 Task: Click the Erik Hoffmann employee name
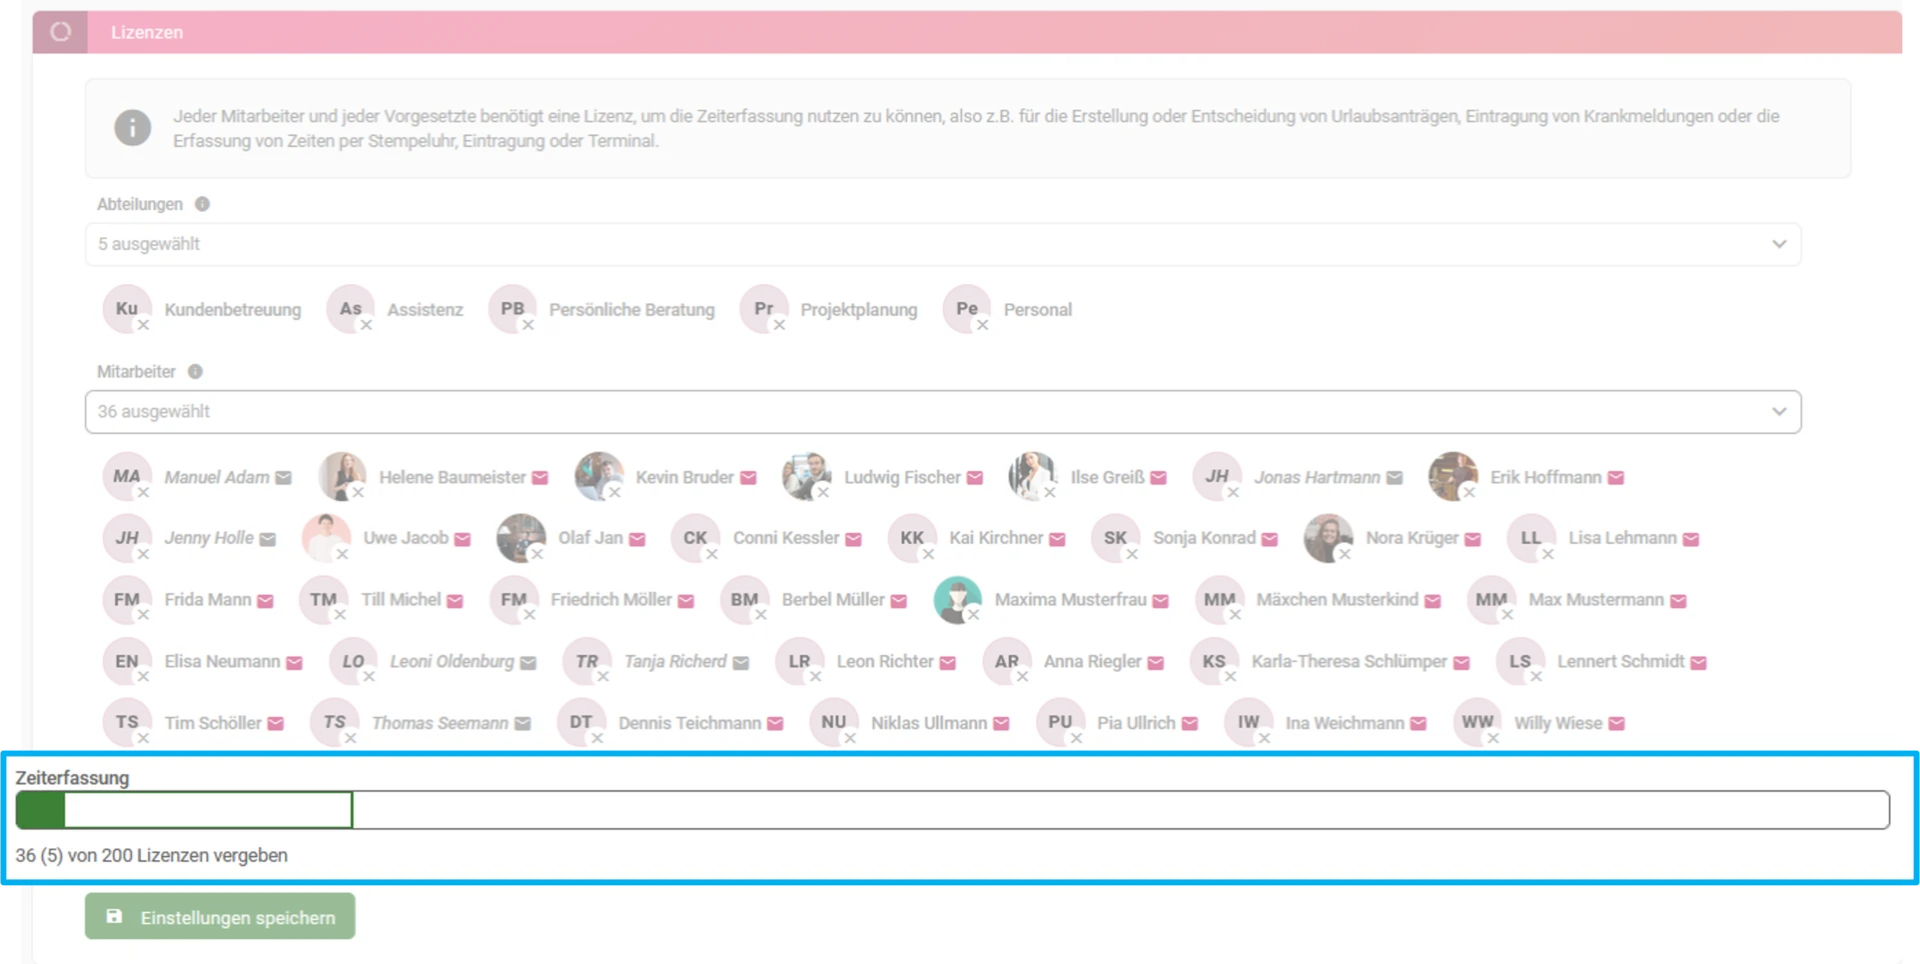click(x=1546, y=478)
